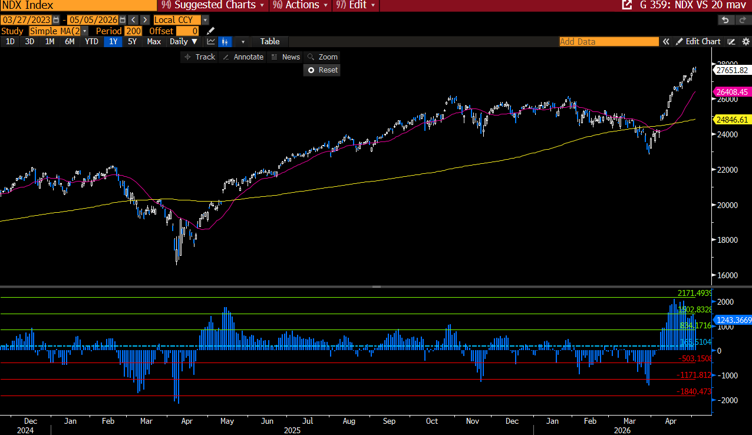Select the candlestick chart type icon
The height and width of the screenshot is (435, 752).
(x=224, y=42)
